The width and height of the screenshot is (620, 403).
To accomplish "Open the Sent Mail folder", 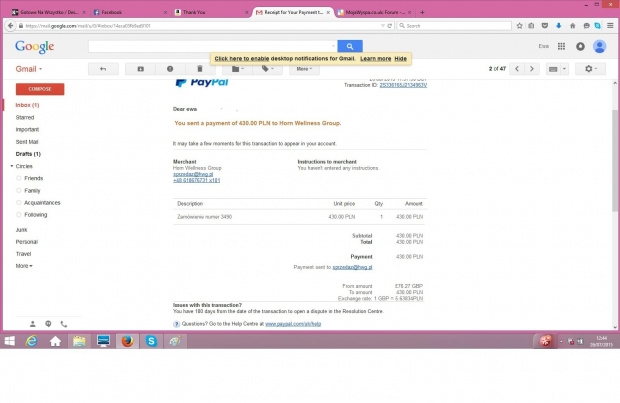I will pos(27,142).
